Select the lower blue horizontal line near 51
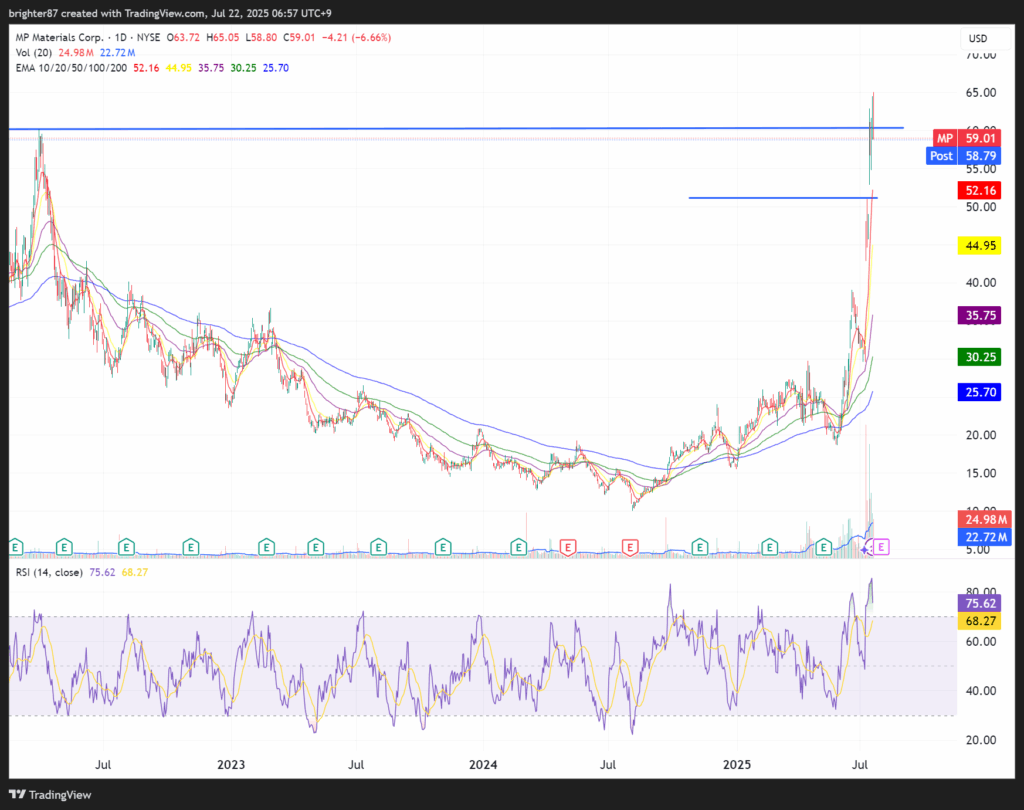 [x=783, y=197]
